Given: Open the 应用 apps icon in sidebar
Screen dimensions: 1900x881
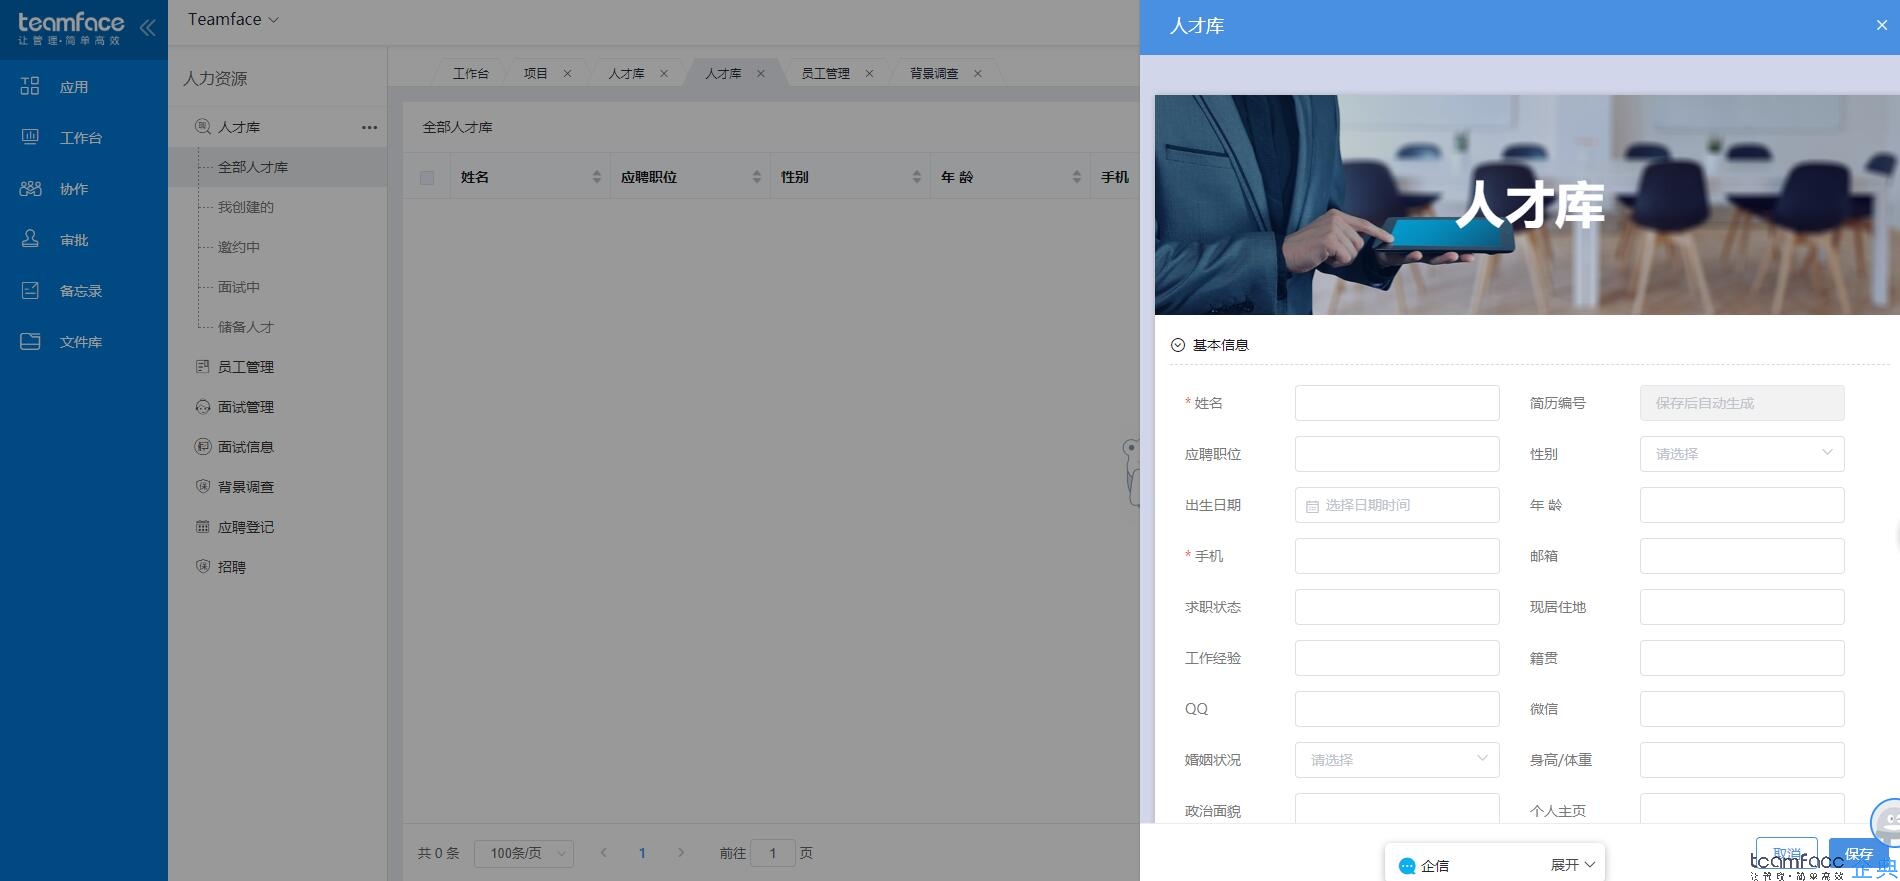Looking at the screenshot, I should 30,86.
